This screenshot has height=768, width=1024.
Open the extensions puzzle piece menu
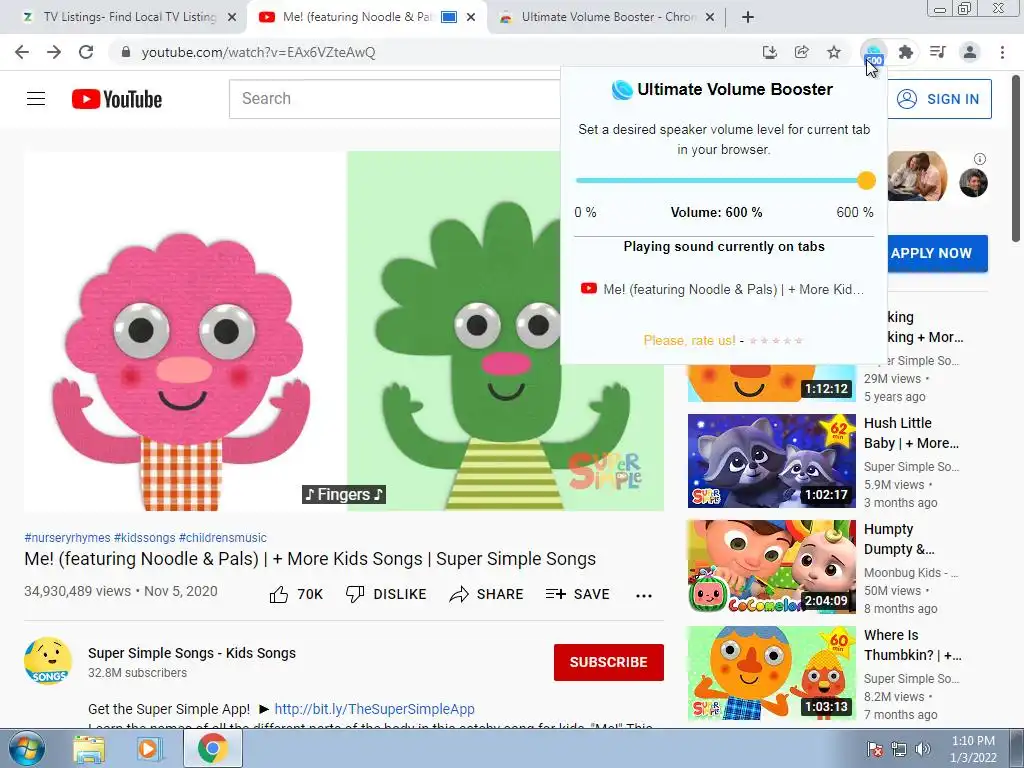tap(906, 52)
